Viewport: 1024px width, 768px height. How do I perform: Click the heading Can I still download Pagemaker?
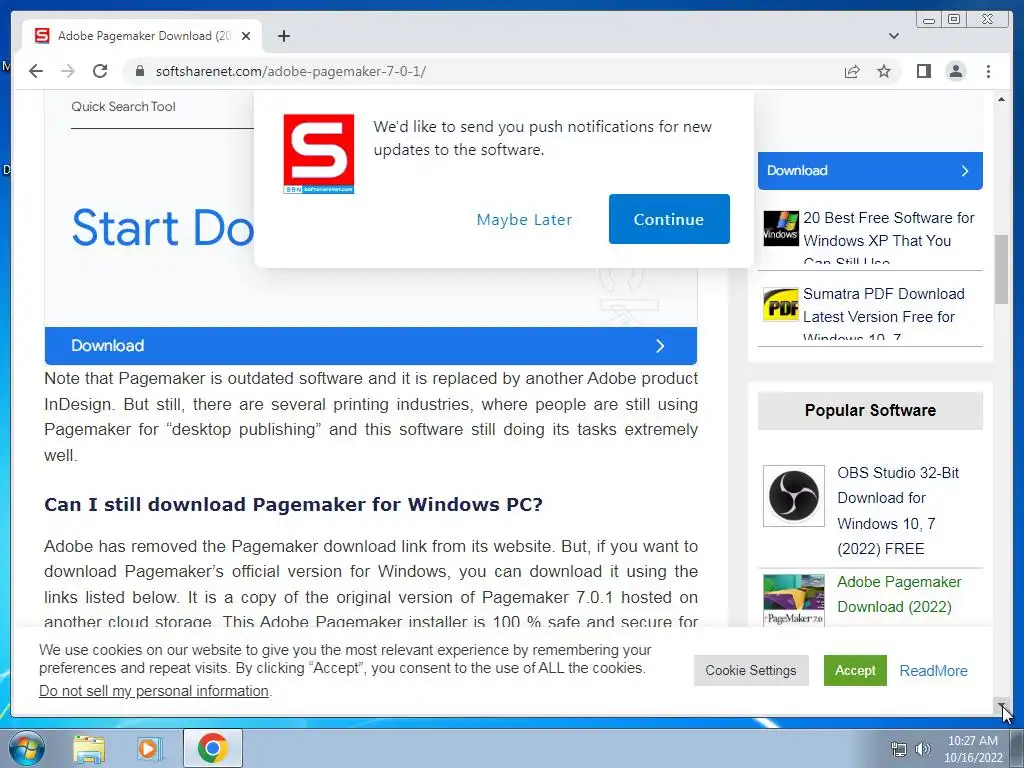293,505
